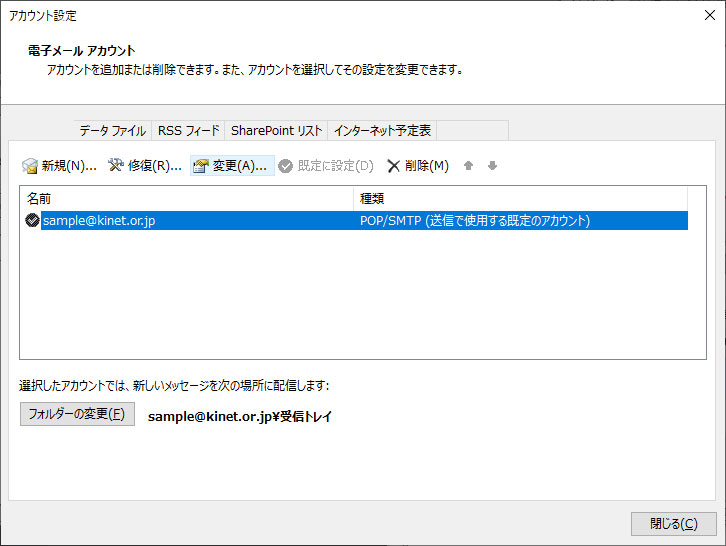The height and width of the screenshot is (546, 726).
Task: Click the Repair tools icon
Action: (x=116, y=165)
